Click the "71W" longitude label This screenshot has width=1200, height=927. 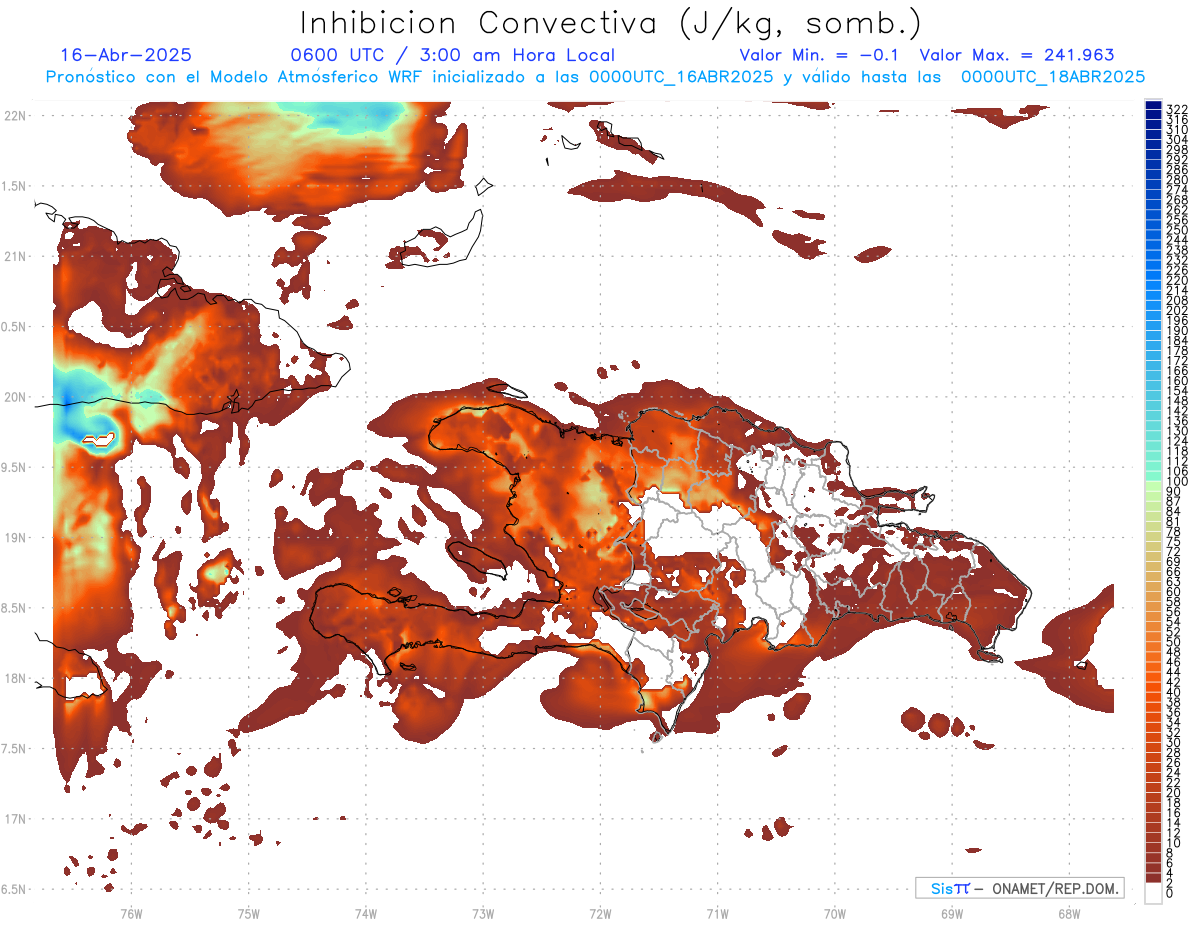coord(717,913)
